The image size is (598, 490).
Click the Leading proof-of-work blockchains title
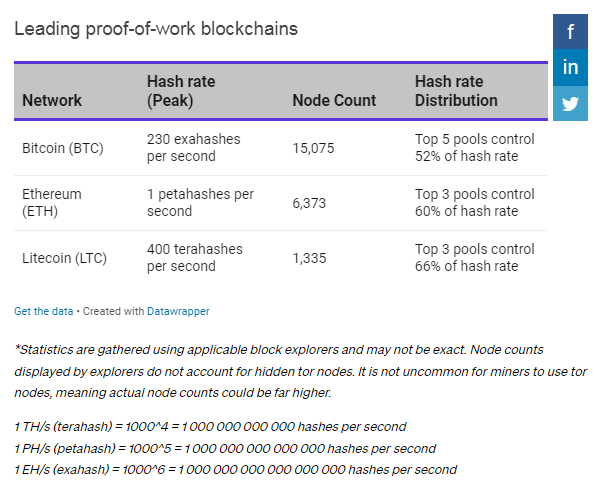[x=156, y=29]
